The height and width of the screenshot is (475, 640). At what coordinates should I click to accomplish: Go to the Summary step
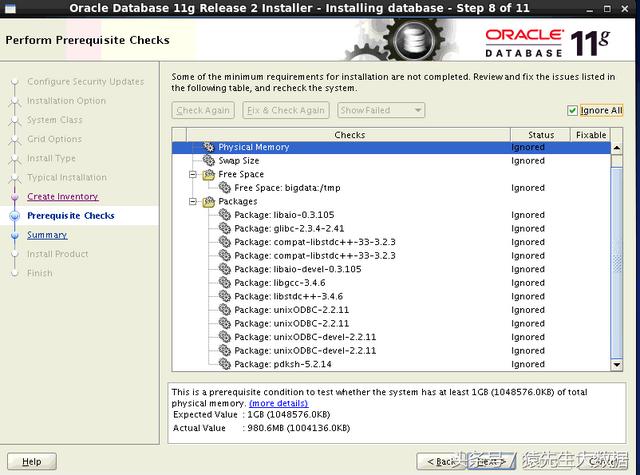[x=47, y=235]
